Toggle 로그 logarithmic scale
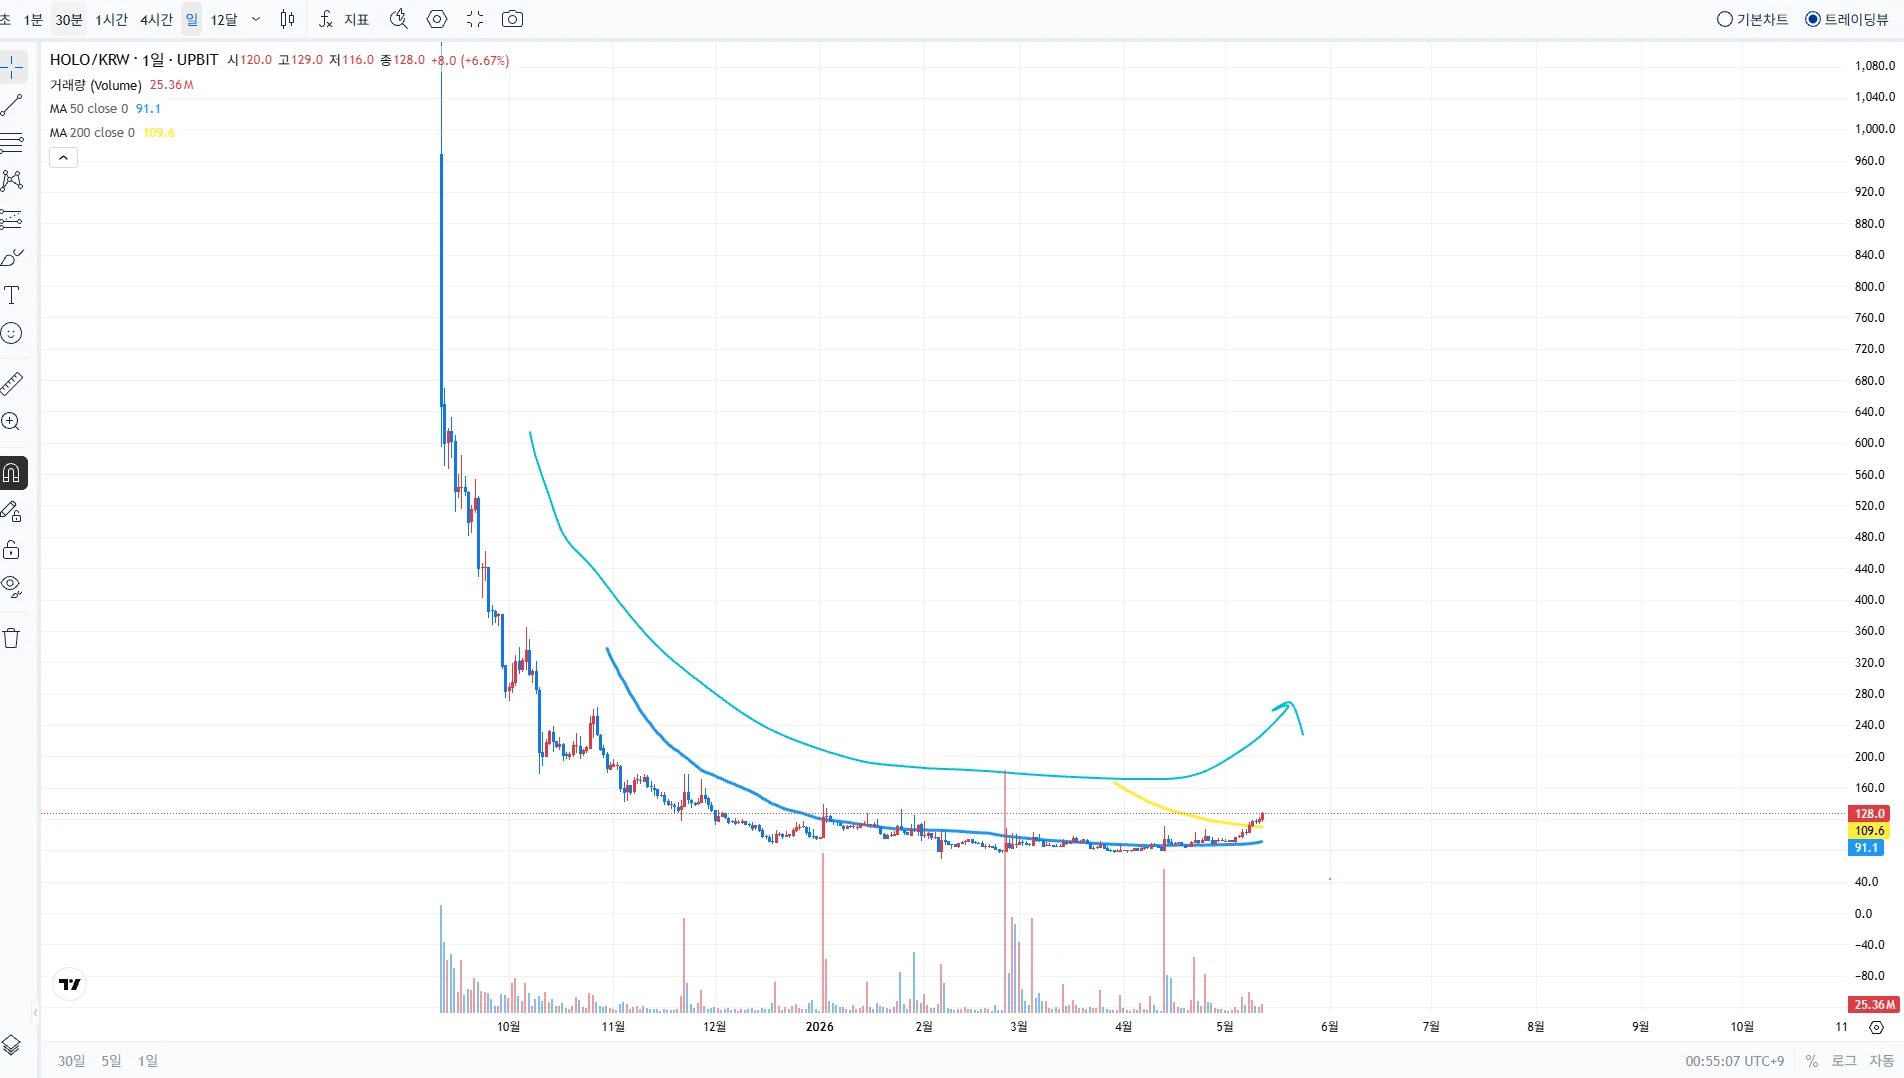 click(x=1844, y=1061)
